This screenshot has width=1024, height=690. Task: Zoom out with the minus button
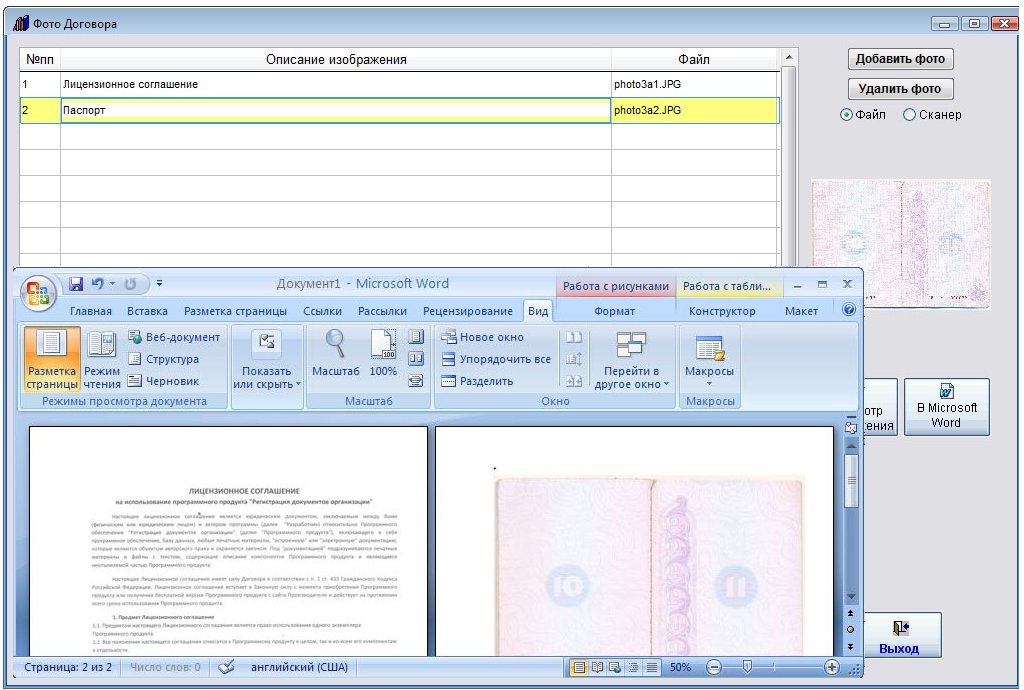(x=714, y=667)
